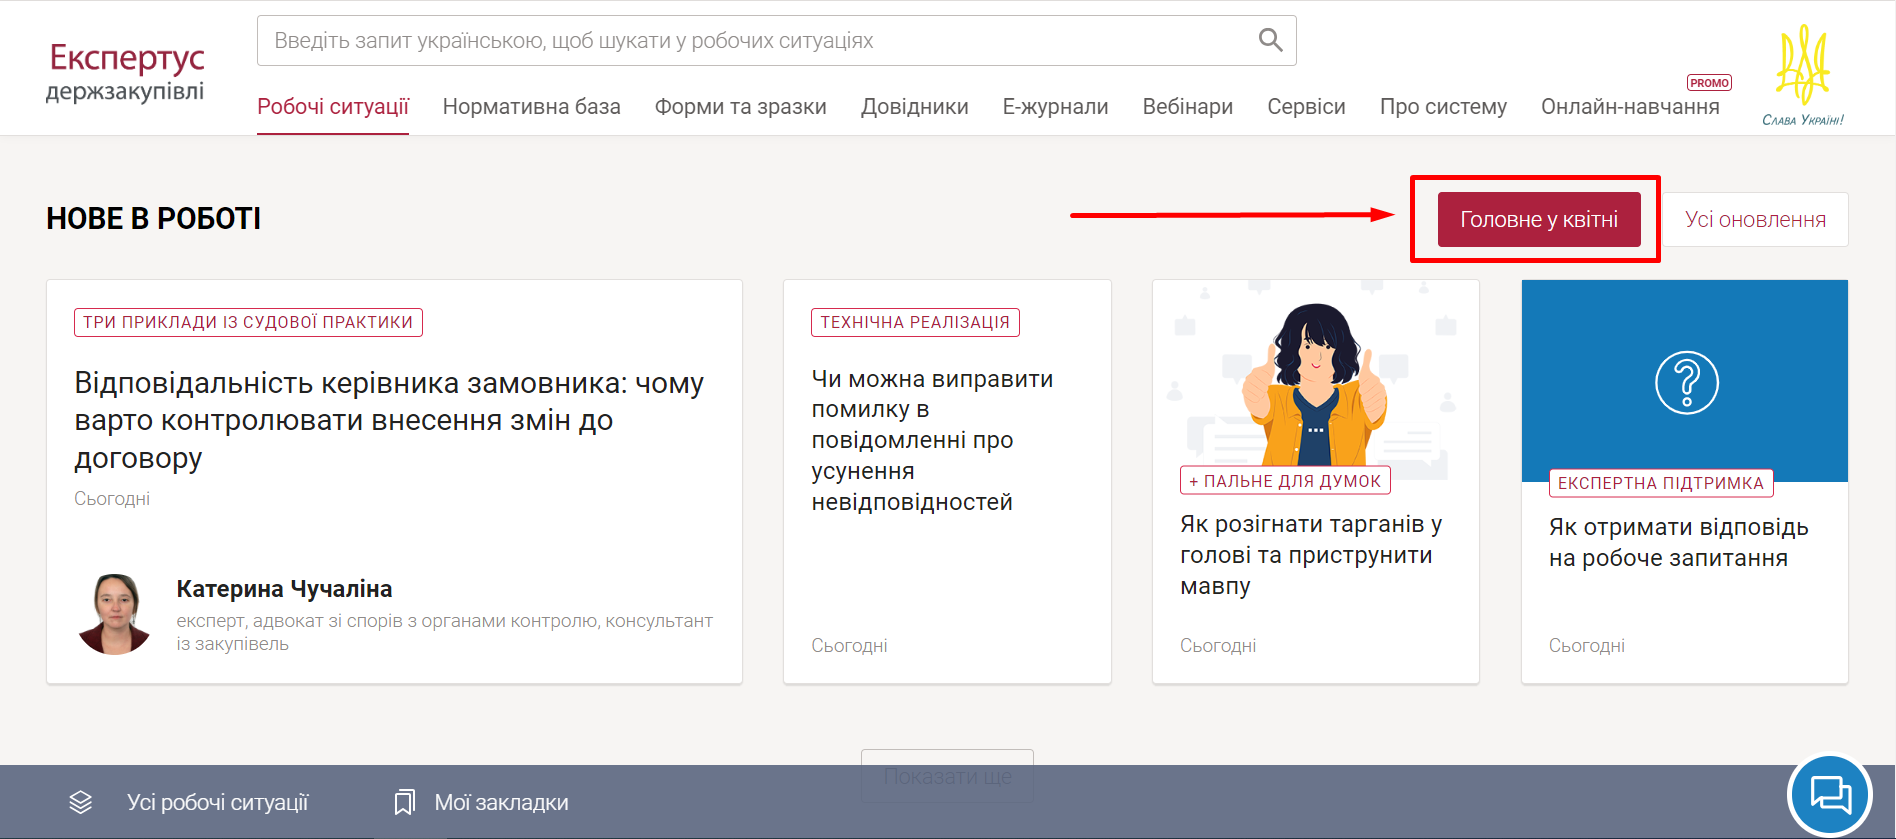1896x839 pixels.
Task: Open the thumbs-up woman illustration card
Action: pos(1315,380)
